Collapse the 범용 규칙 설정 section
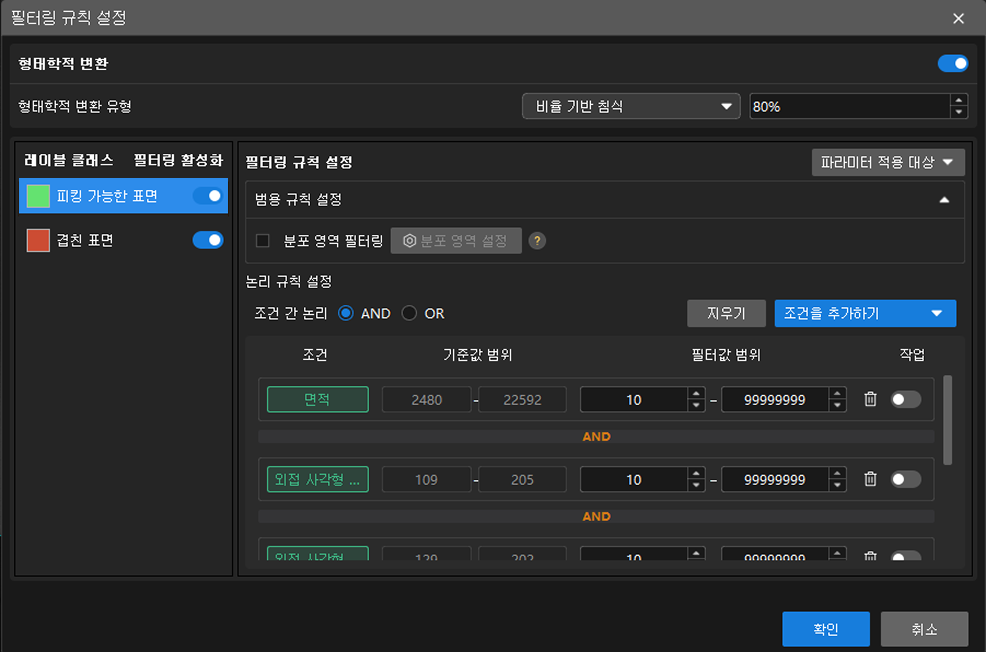This screenshot has width=986, height=652. pos(944,200)
